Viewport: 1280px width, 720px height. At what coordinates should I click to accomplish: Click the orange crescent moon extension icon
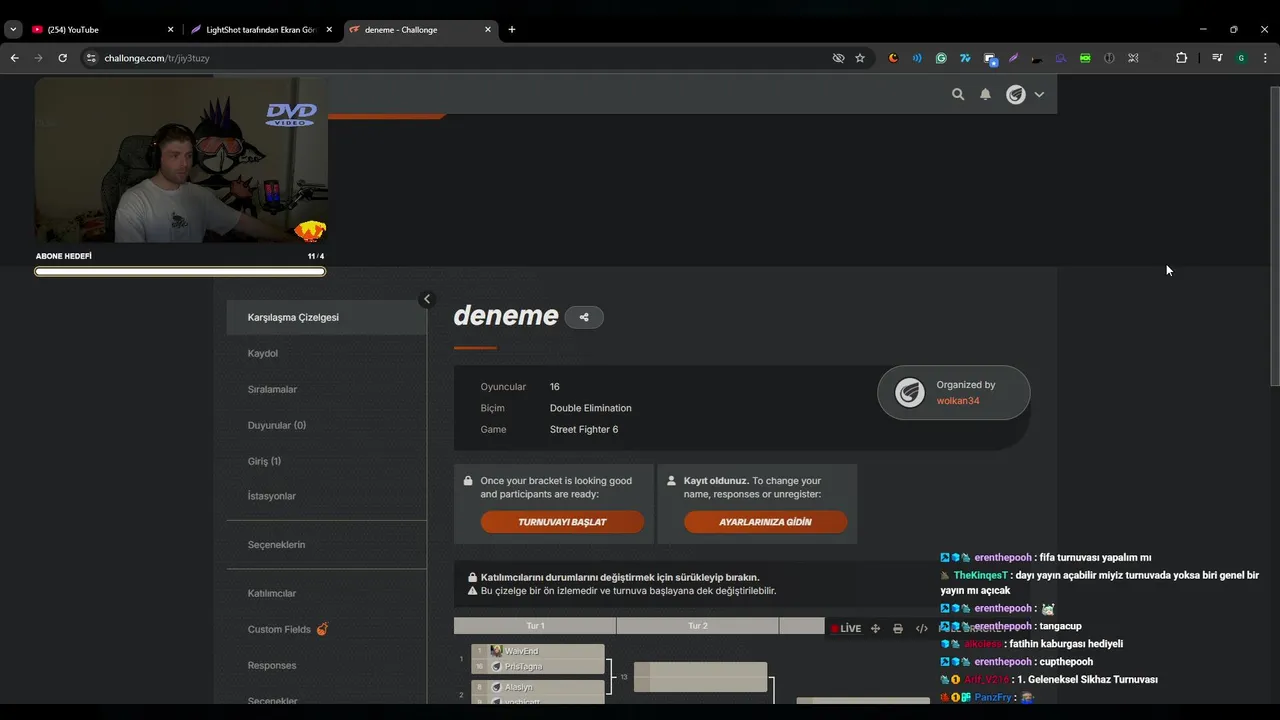tap(893, 58)
